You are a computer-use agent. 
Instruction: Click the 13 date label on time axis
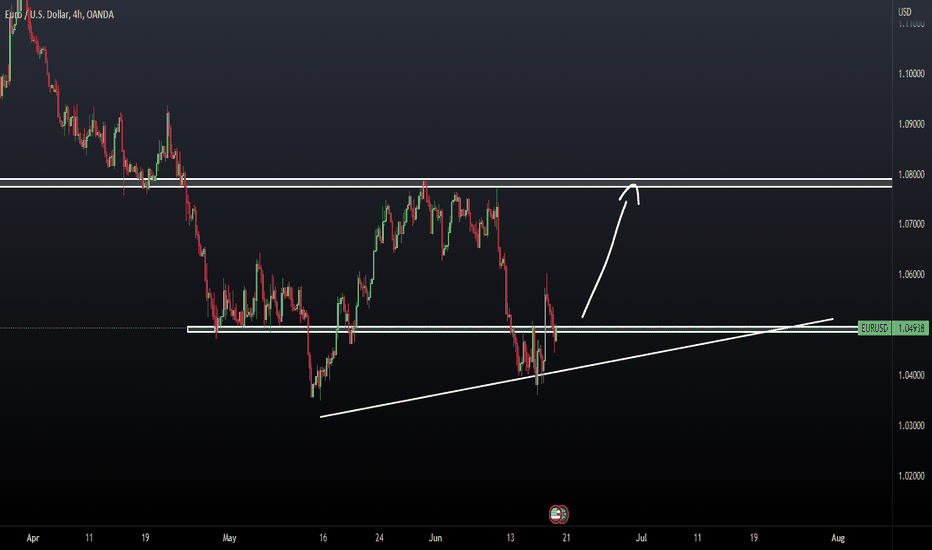point(510,538)
